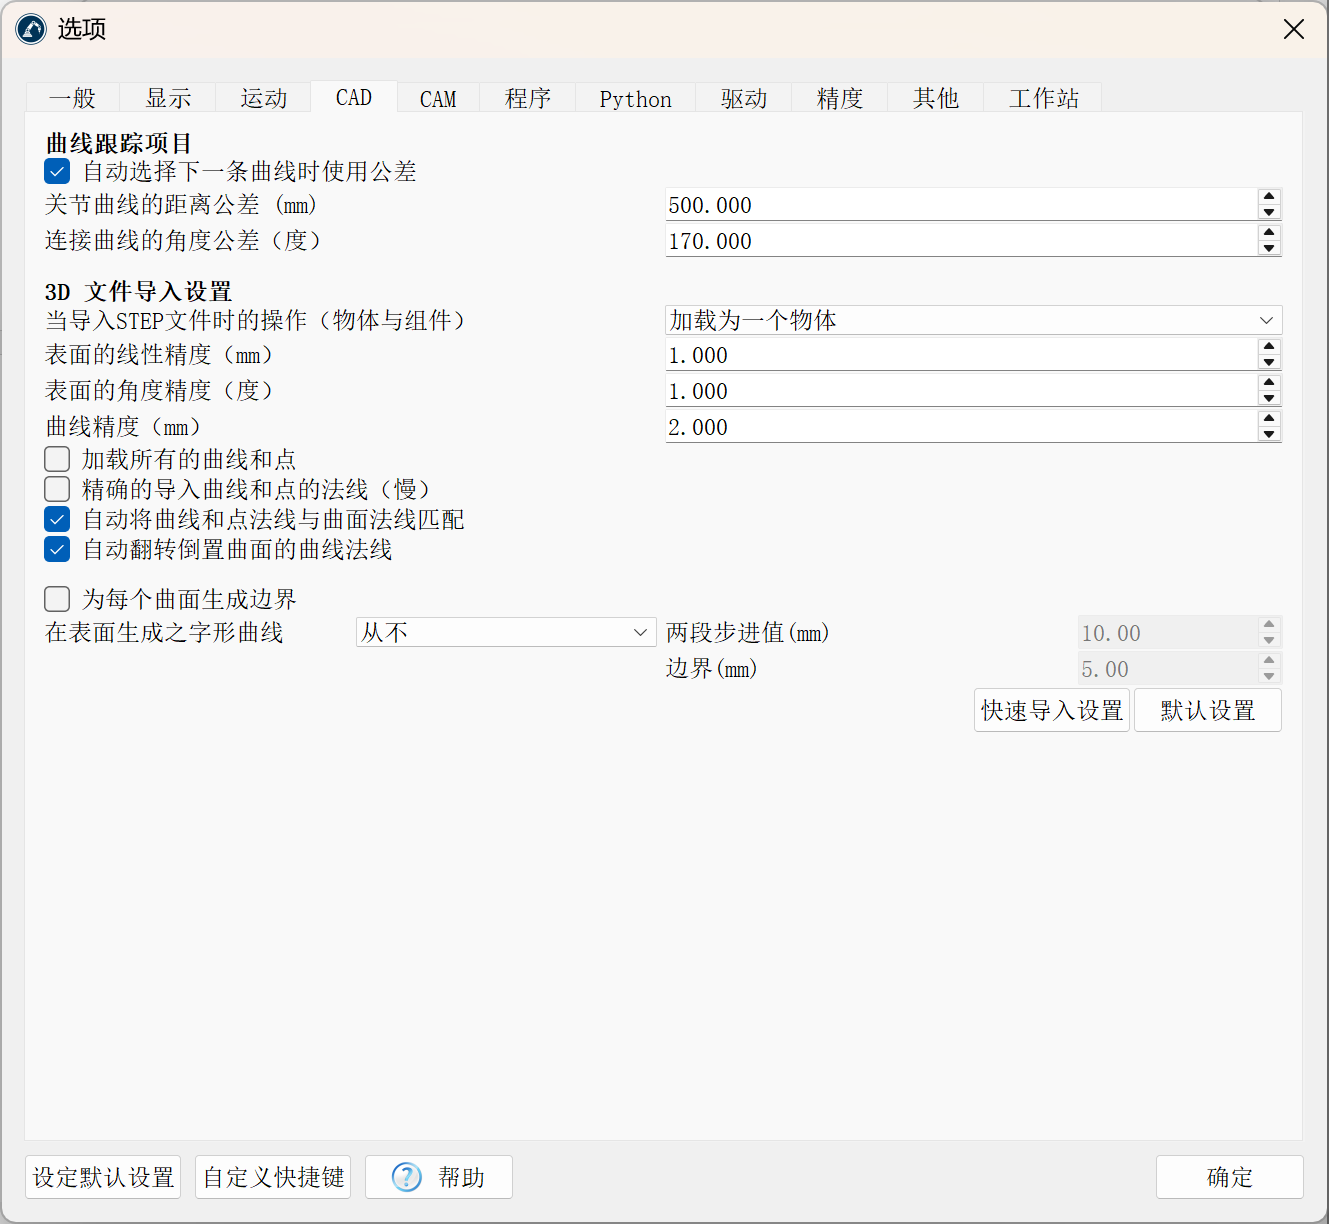Decrease 表面的角度精度 using down arrow

point(1269,398)
